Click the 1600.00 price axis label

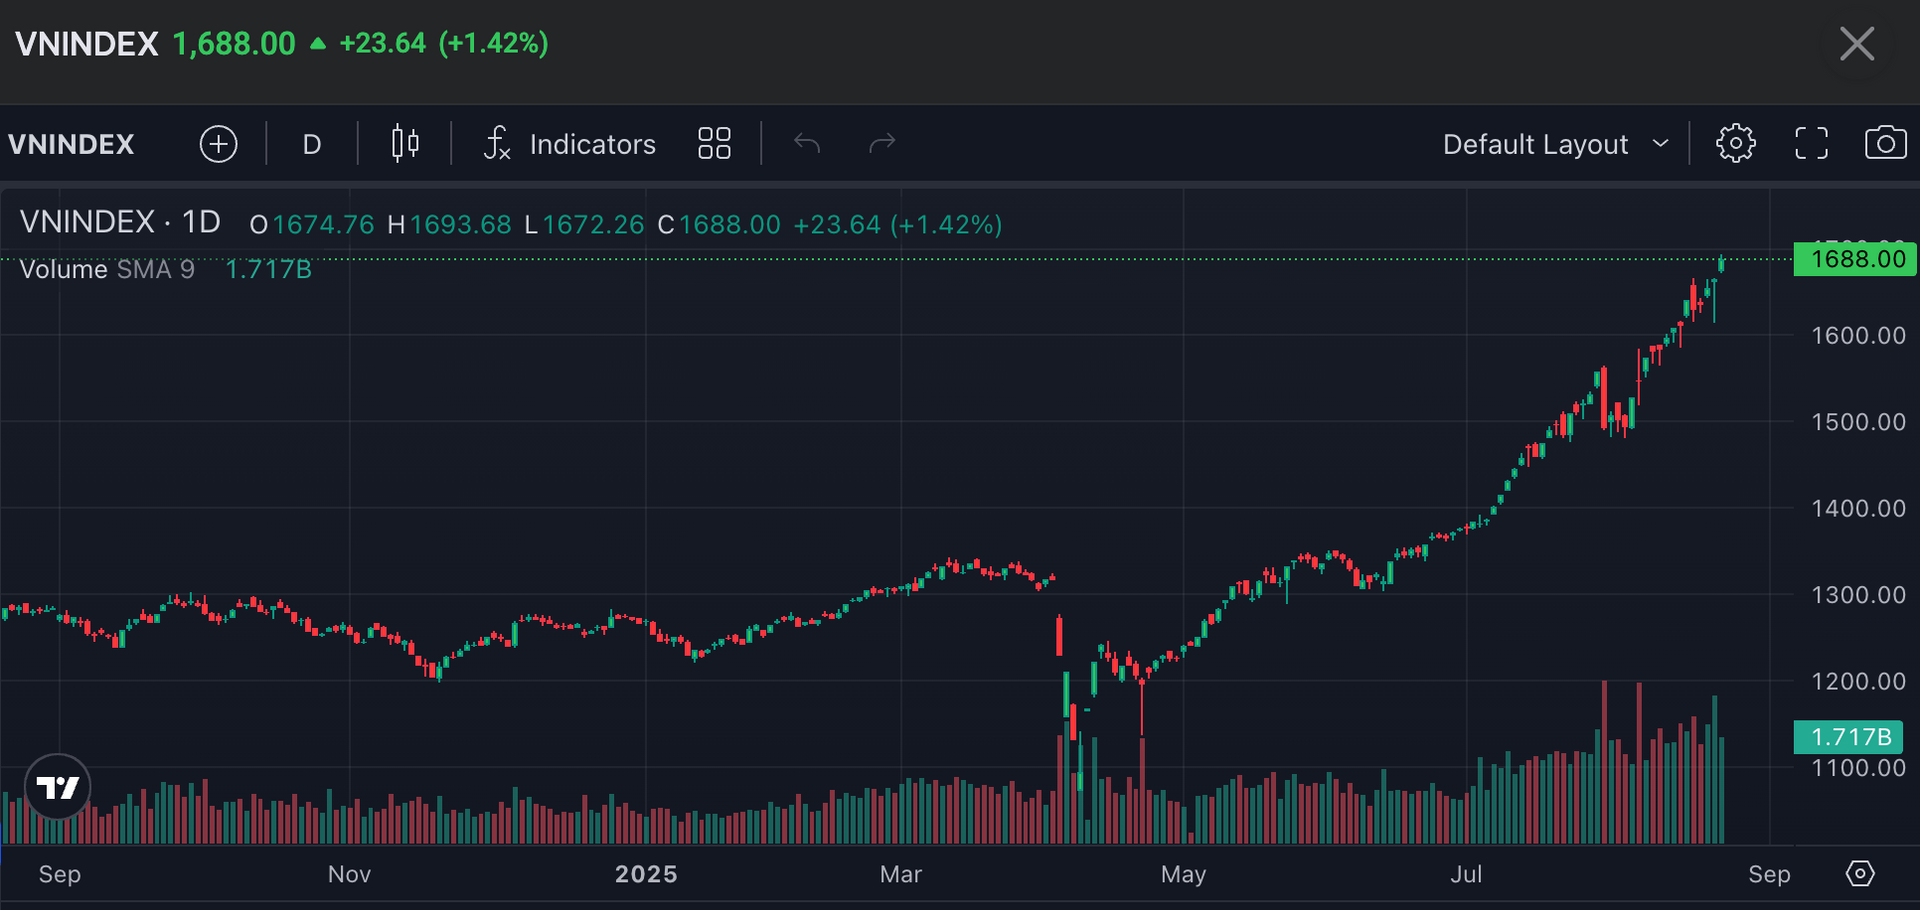(1858, 336)
